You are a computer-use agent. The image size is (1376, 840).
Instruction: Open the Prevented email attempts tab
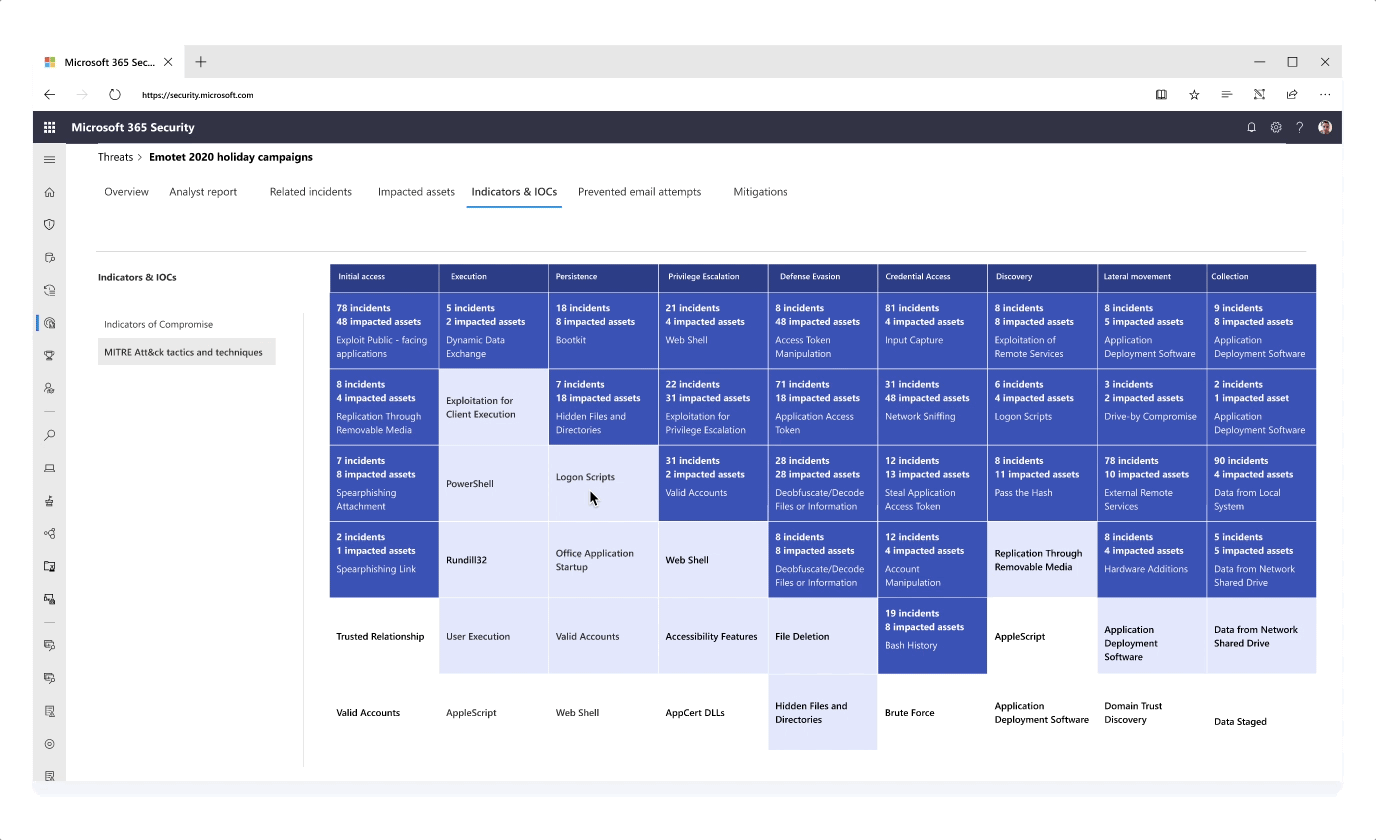(639, 192)
